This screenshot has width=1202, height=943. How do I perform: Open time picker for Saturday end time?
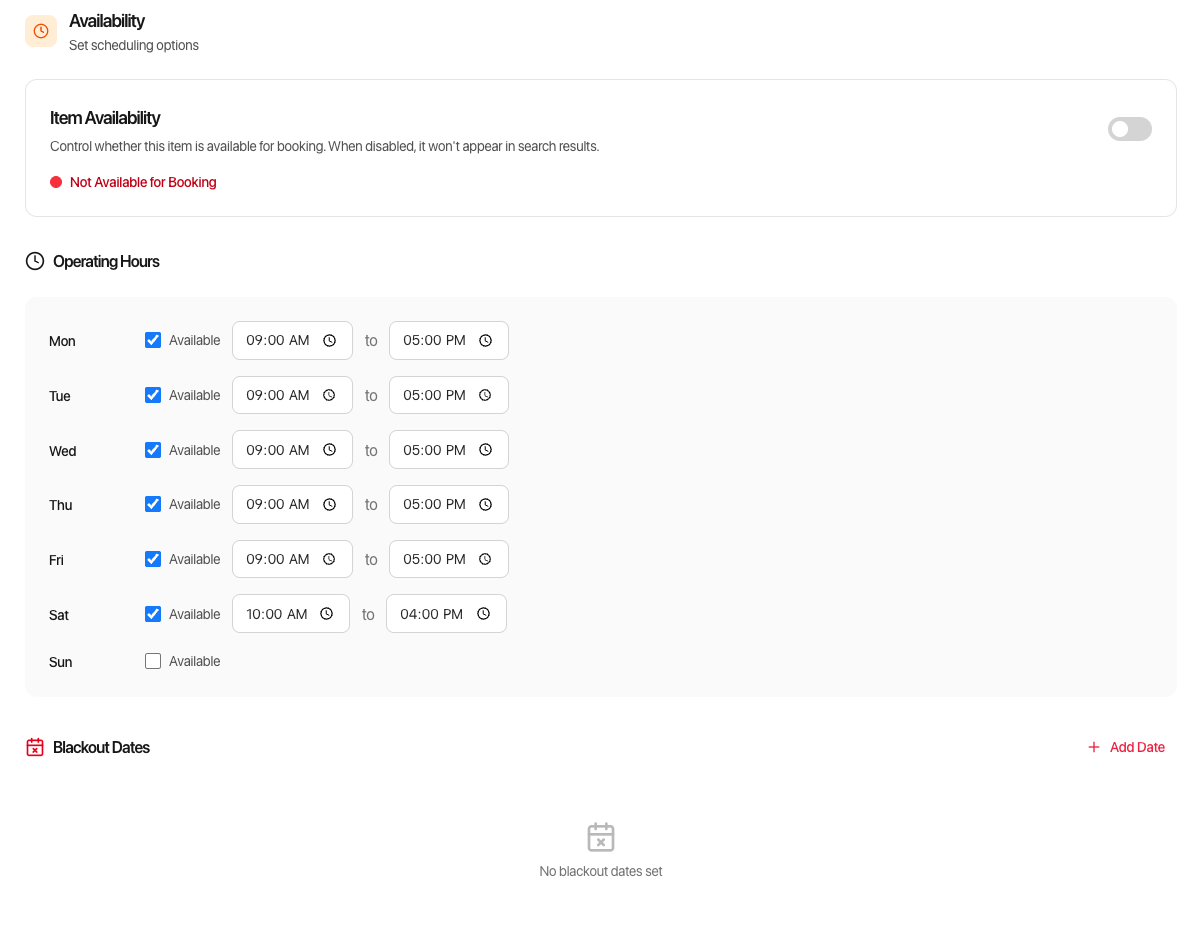[x=483, y=614]
